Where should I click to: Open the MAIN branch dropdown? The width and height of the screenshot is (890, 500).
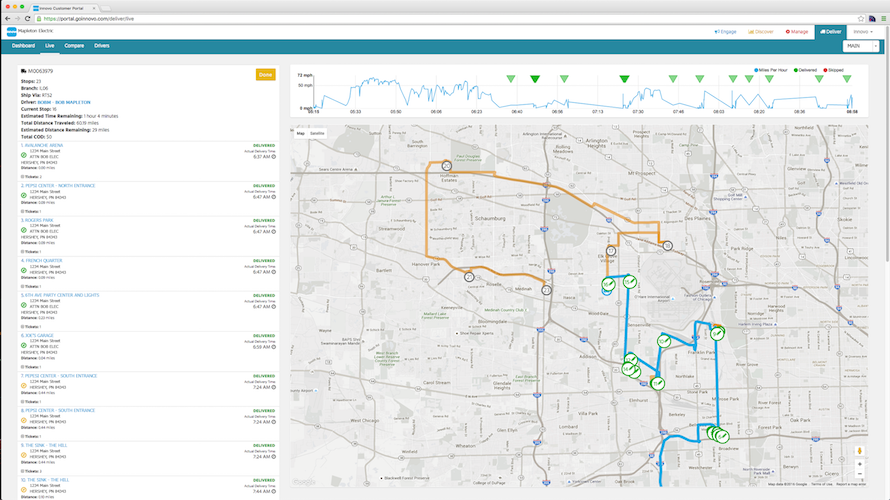coord(860,46)
